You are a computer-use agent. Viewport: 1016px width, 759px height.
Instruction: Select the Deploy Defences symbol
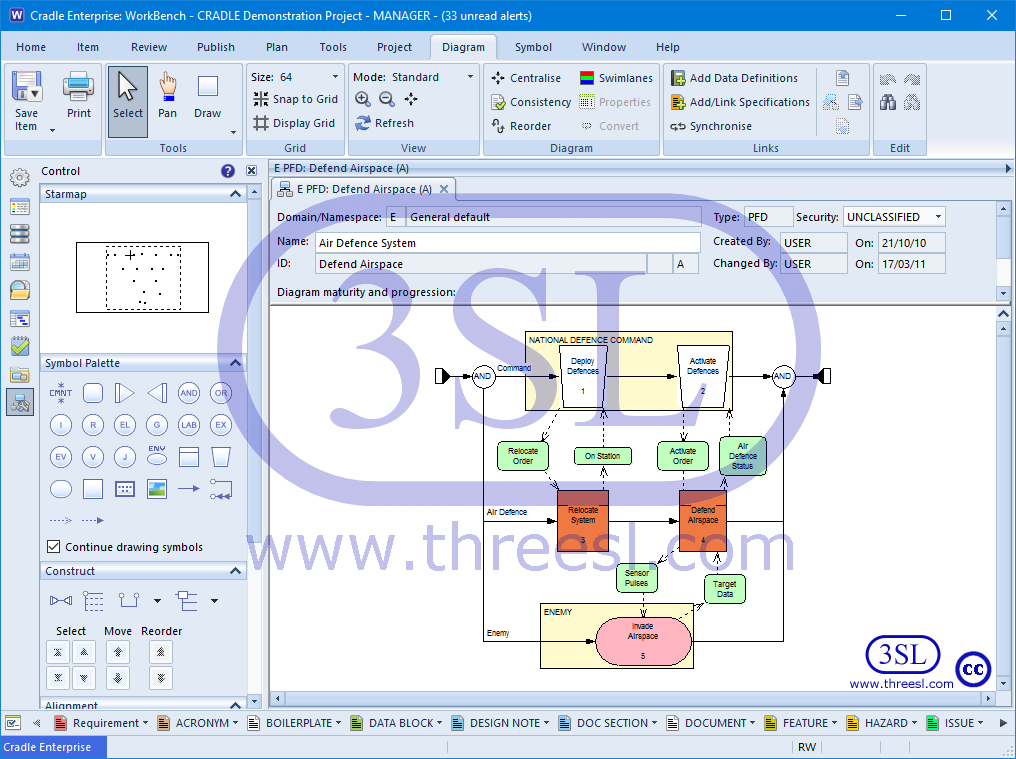click(x=583, y=377)
